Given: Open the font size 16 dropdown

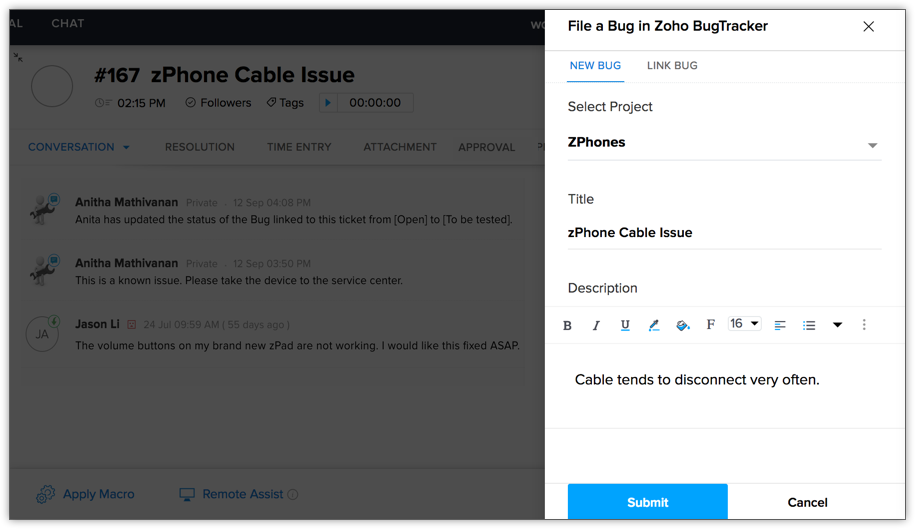Looking at the screenshot, I should [744, 324].
